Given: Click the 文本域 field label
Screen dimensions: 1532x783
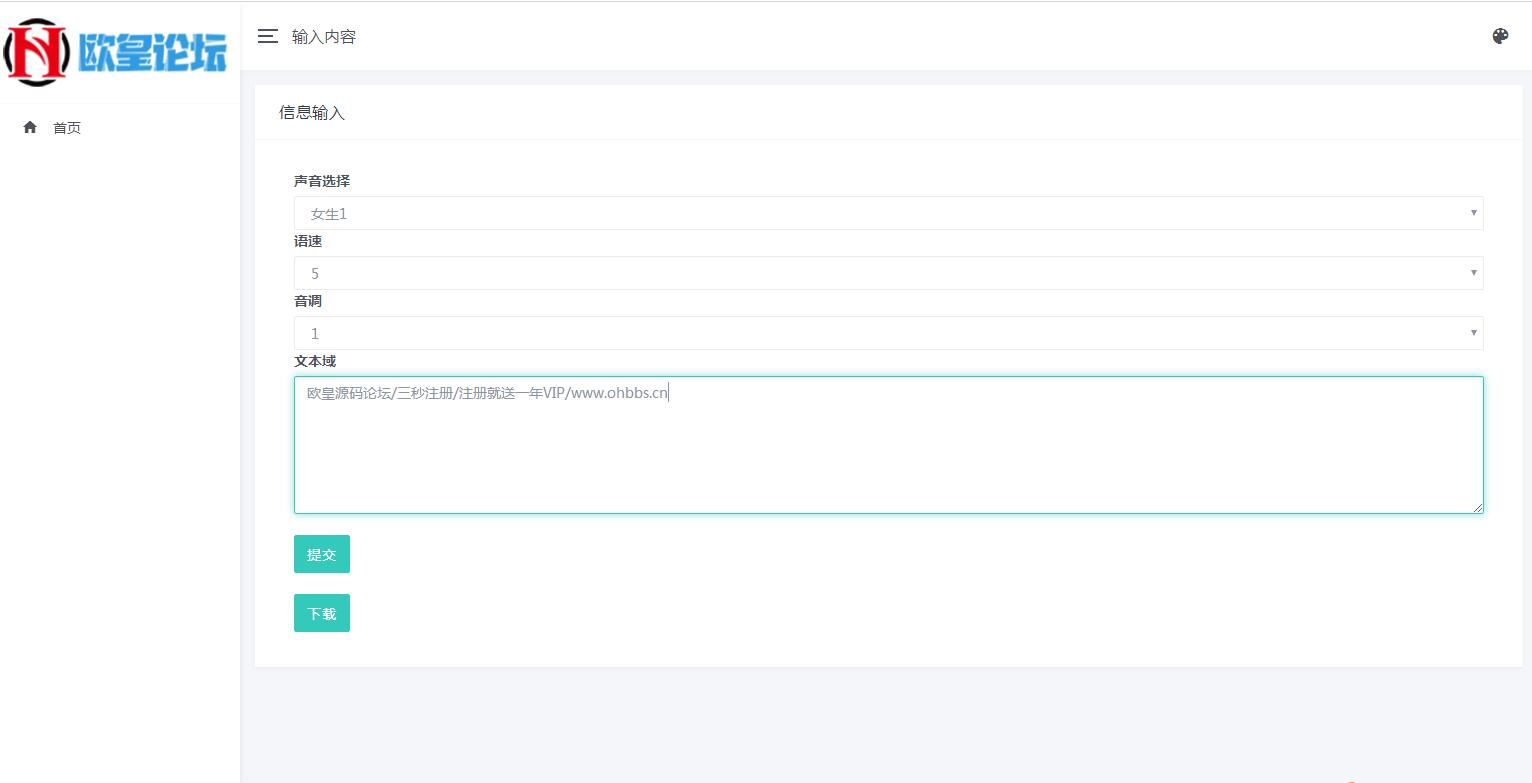Looking at the screenshot, I should click(x=315, y=361).
